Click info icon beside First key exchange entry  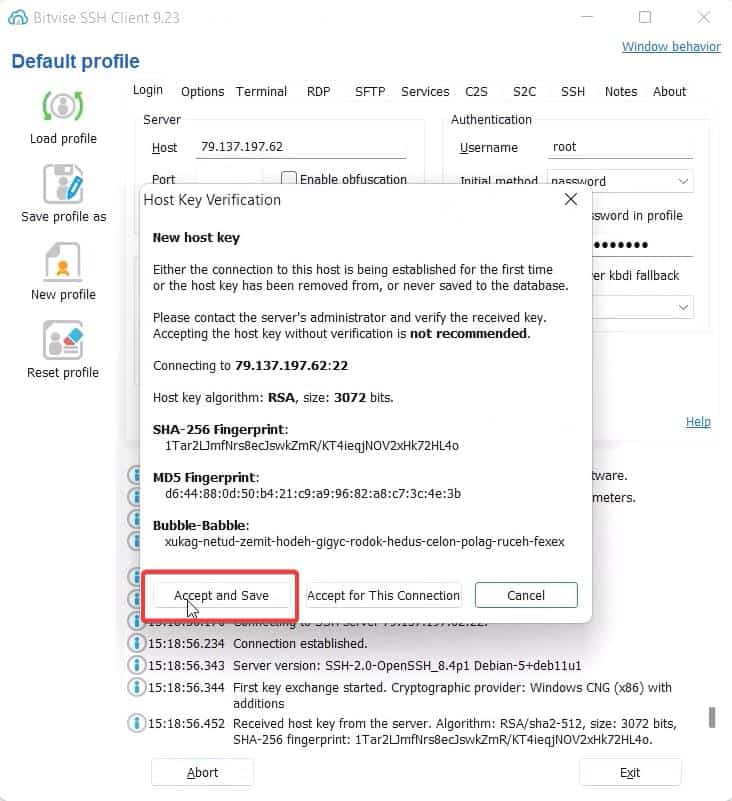coord(136,687)
